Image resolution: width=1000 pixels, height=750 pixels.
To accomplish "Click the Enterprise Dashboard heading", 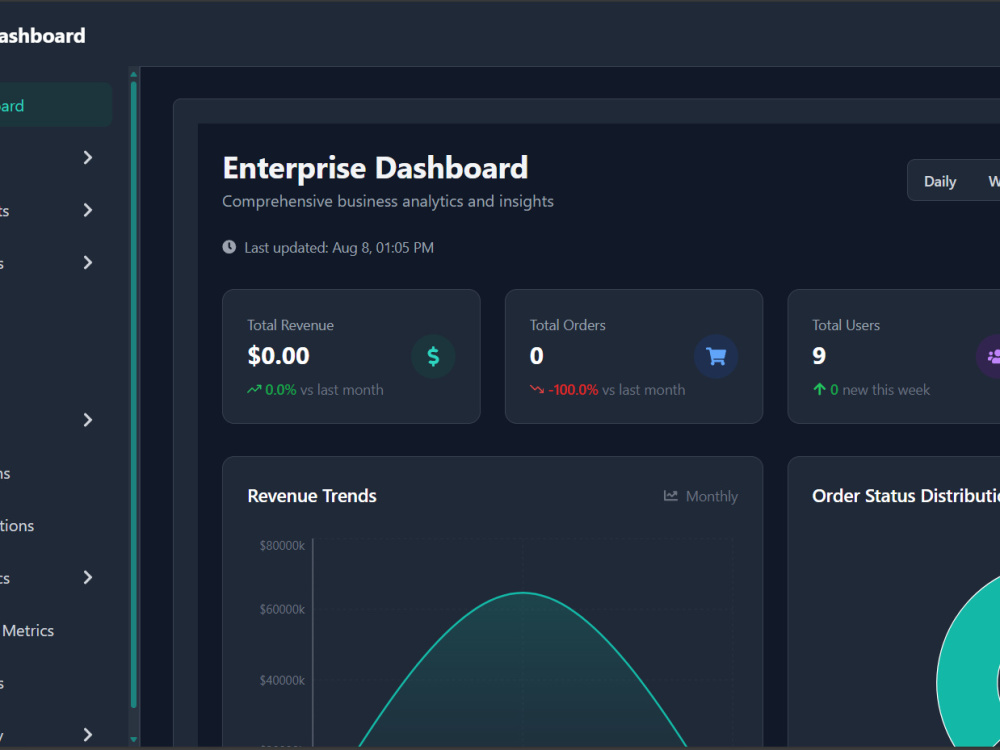I will tap(375, 168).
